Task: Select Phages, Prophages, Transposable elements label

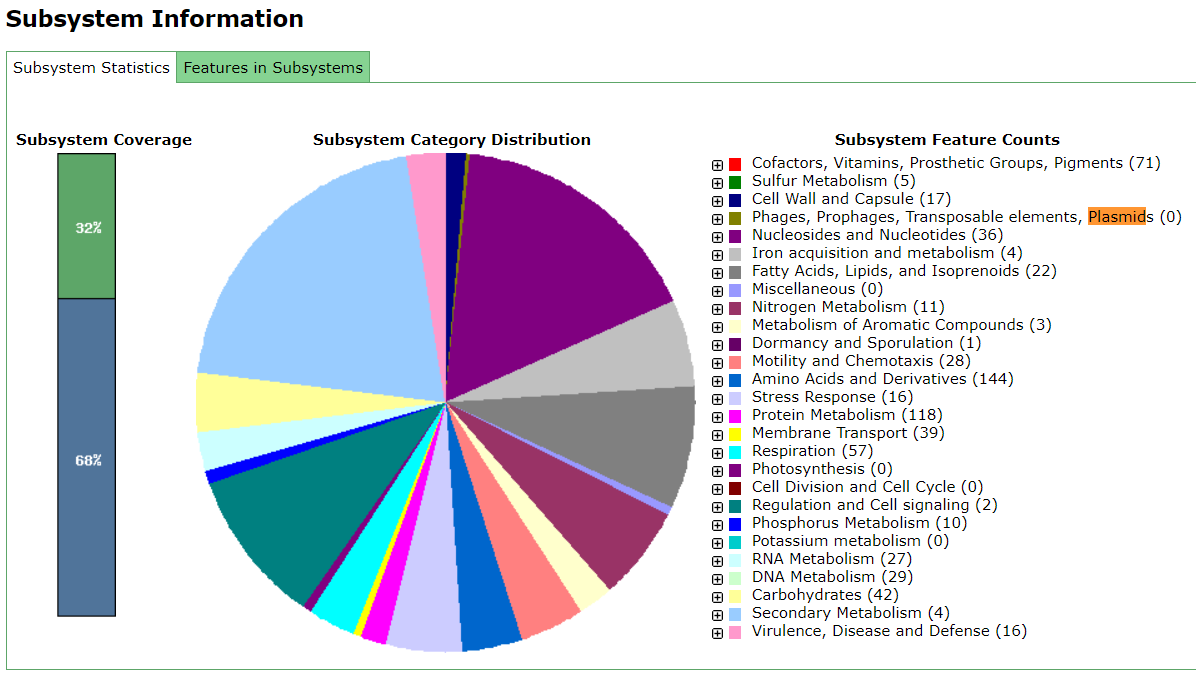Action: click(x=966, y=217)
